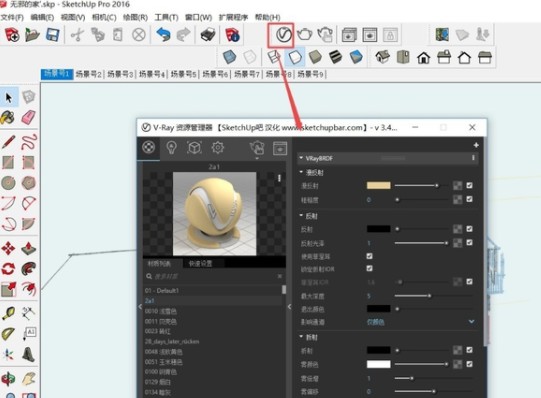This screenshot has width=541, height=398.
Task: Open the 相机(C) menu
Action: (x=104, y=17)
